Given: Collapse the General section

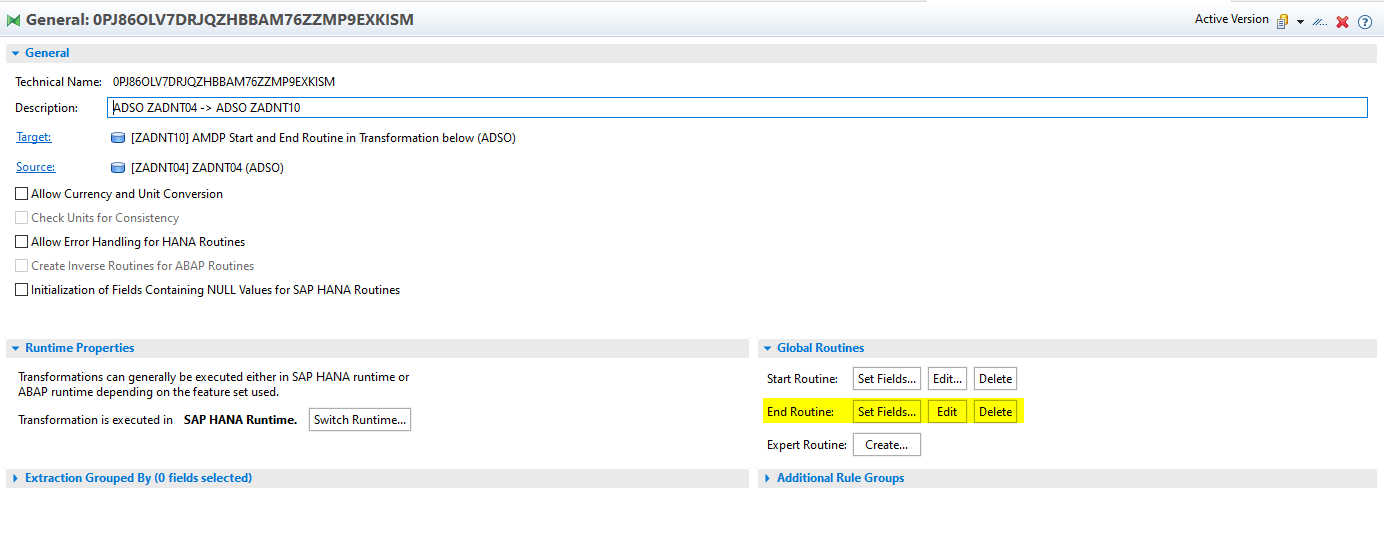Looking at the screenshot, I should [x=15, y=53].
